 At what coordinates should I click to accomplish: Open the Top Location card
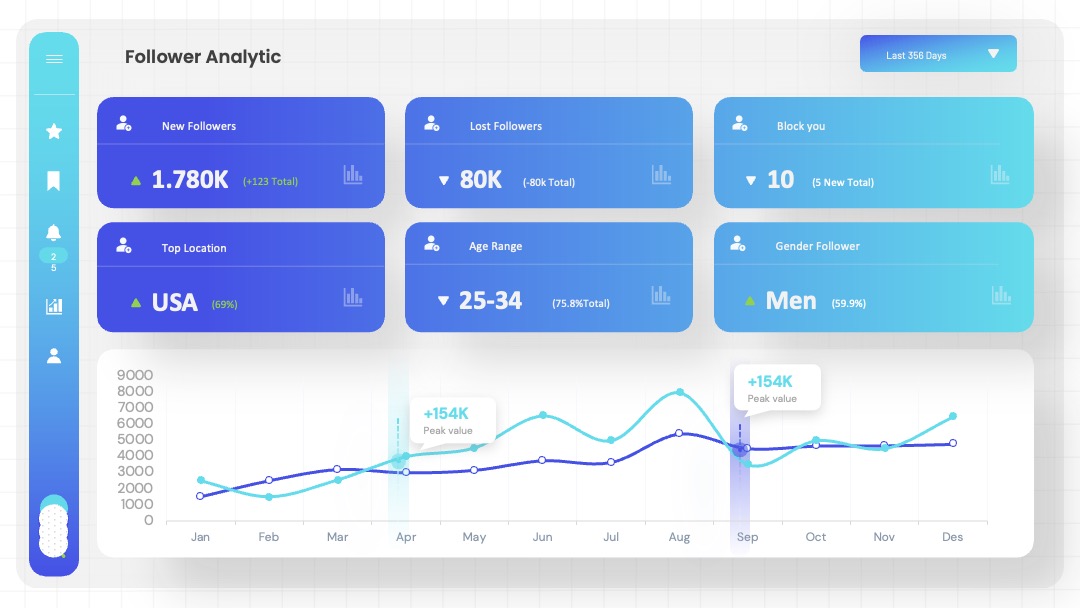(240, 277)
